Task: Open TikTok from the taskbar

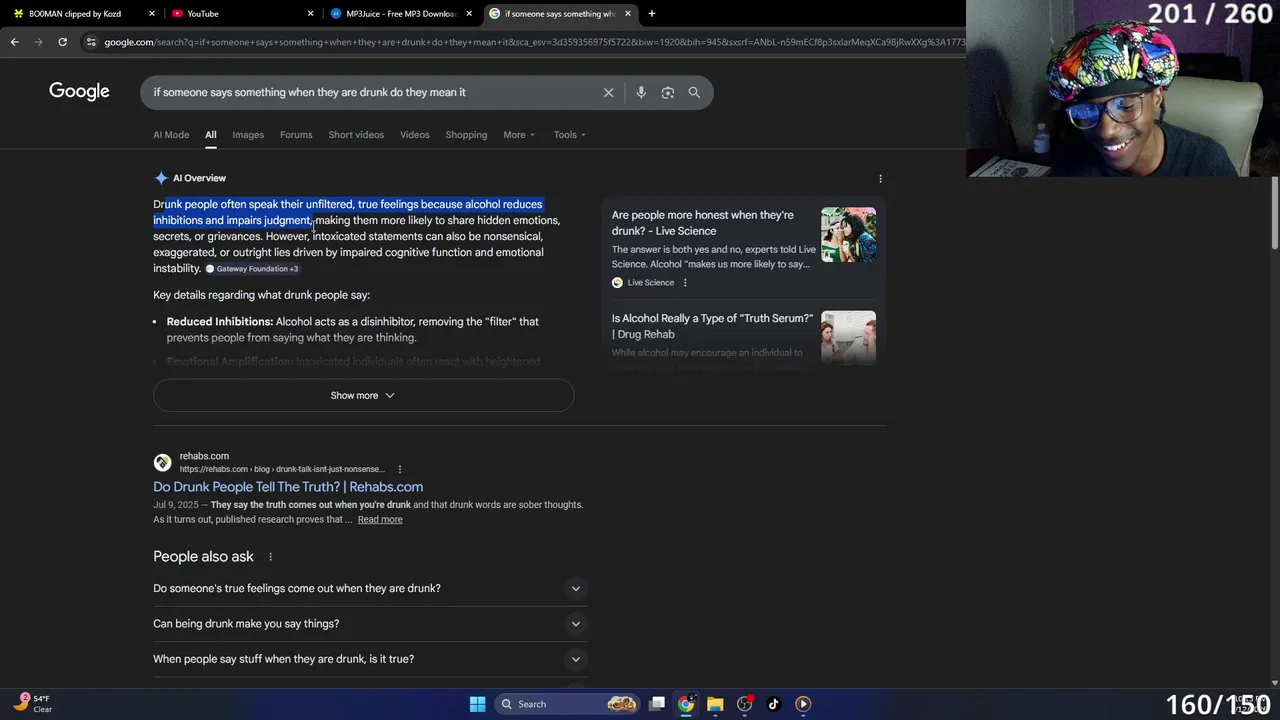Action: click(x=773, y=704)
